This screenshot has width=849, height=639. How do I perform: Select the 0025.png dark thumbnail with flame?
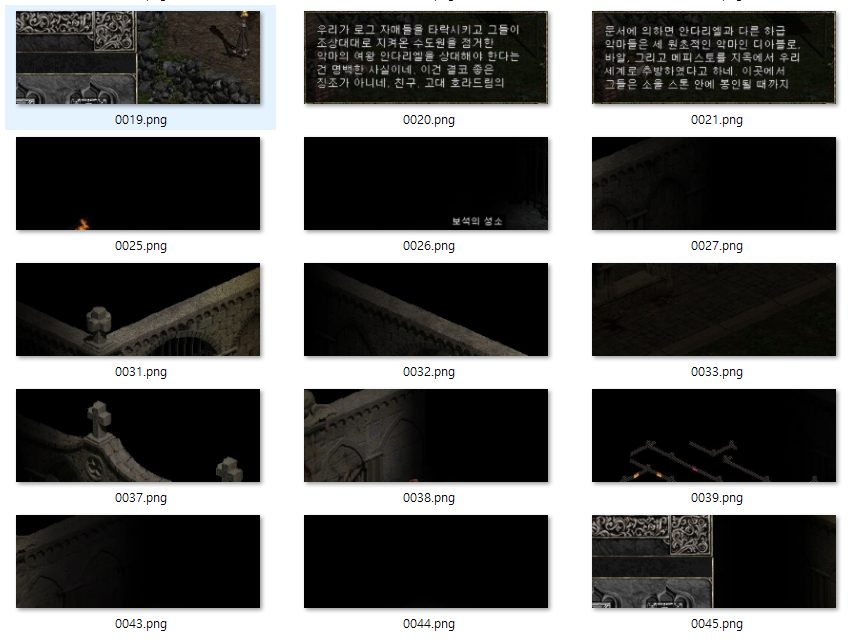[x=138, y=184]
